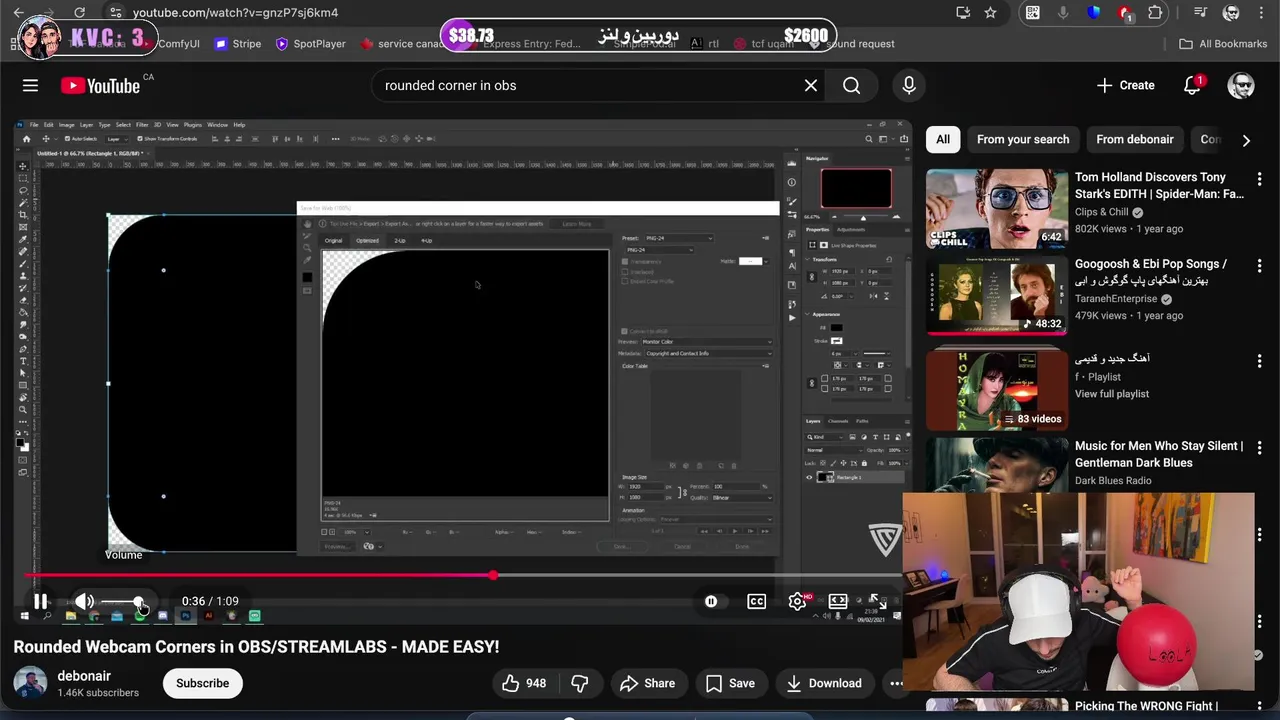Screen dimensions: 1280x720
Task: Open the Dark Blues Radio channel
Action: coord(1113,481)
